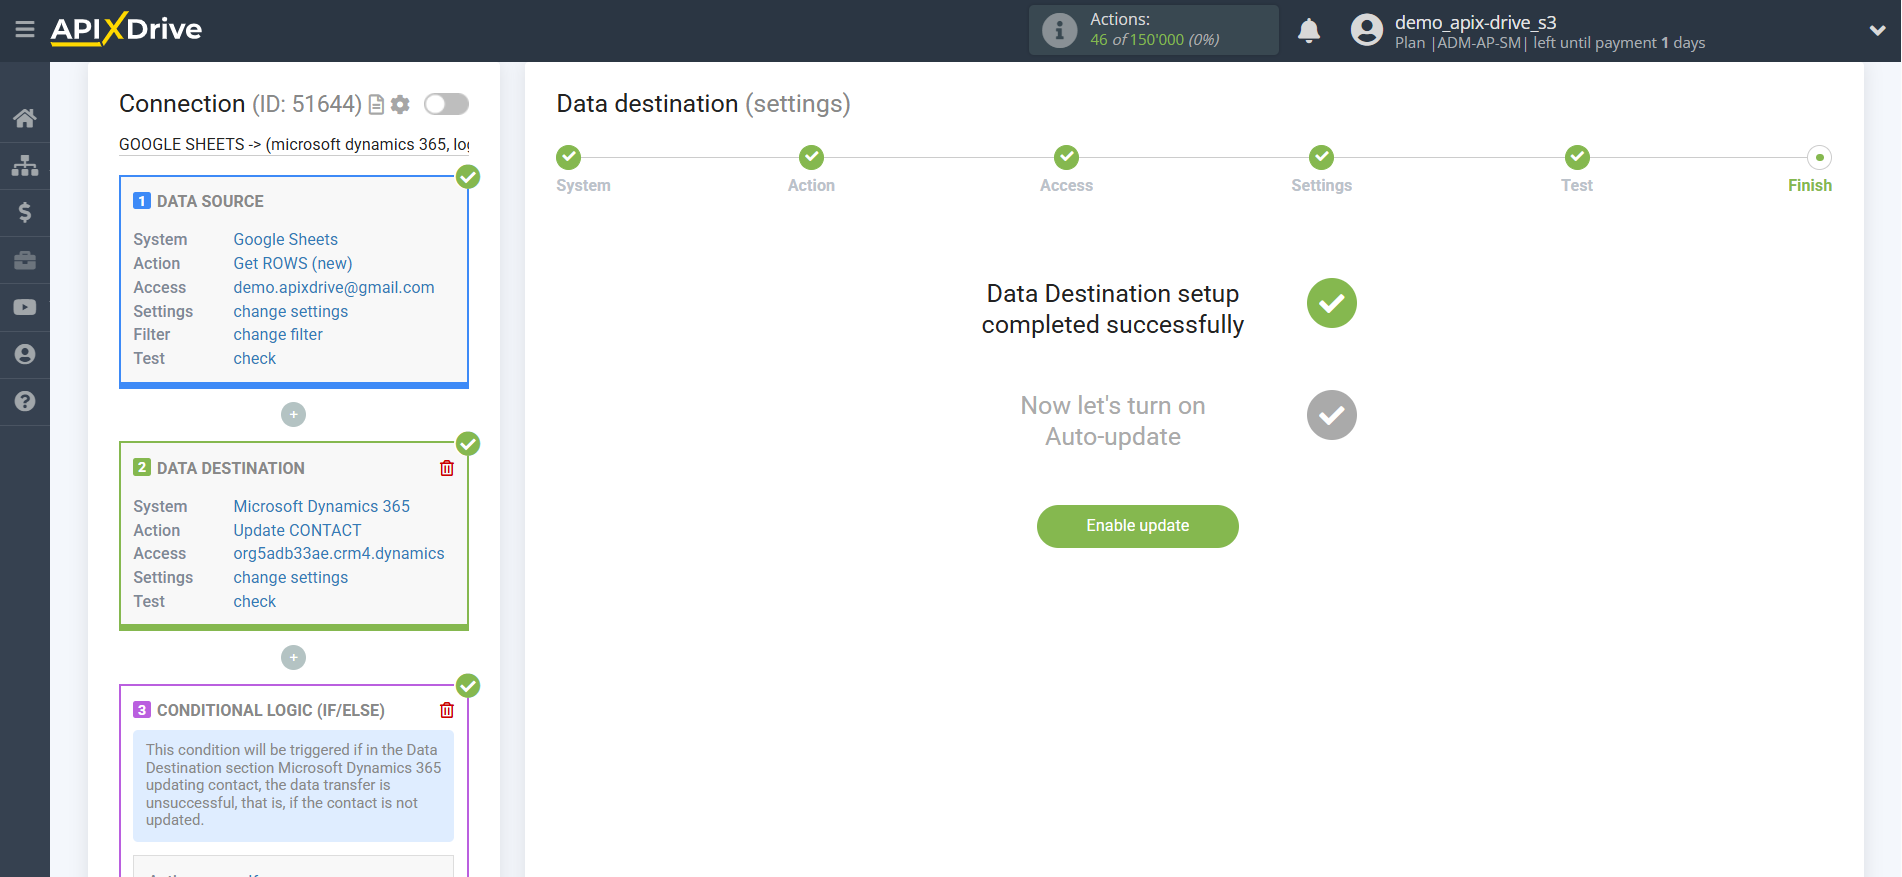
Task: Click change settings in Data Destination
Action: [x=290, y=577]
